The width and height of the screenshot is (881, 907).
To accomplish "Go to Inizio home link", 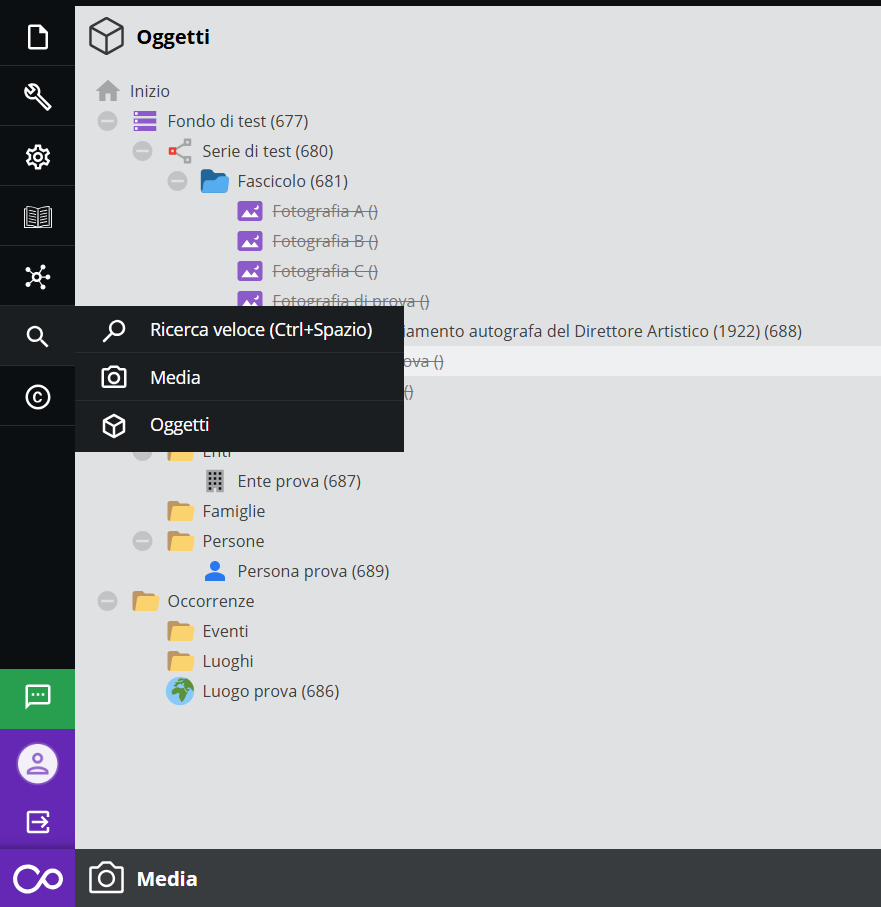I will click(x=149, y=91).
